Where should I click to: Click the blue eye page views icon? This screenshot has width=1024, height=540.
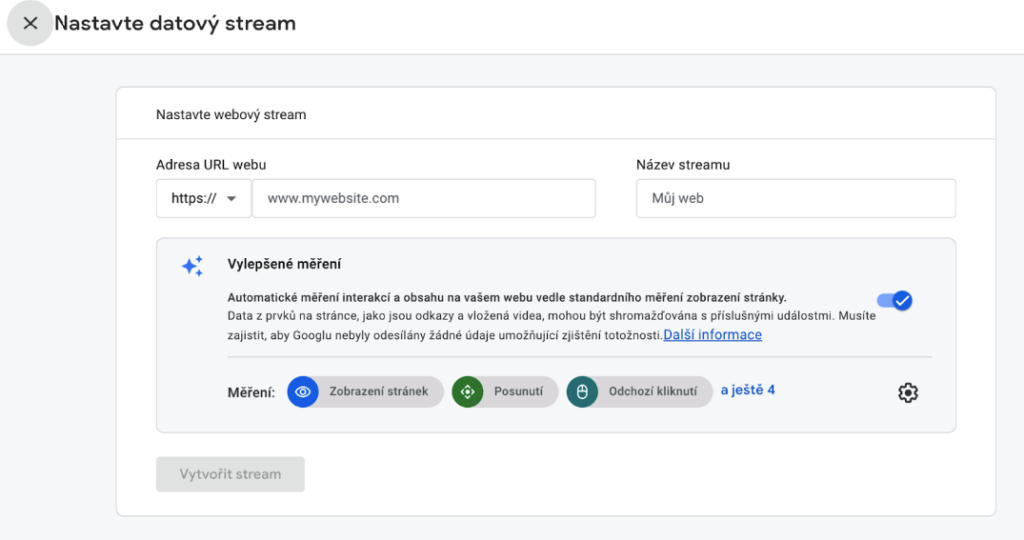[303, 392]
